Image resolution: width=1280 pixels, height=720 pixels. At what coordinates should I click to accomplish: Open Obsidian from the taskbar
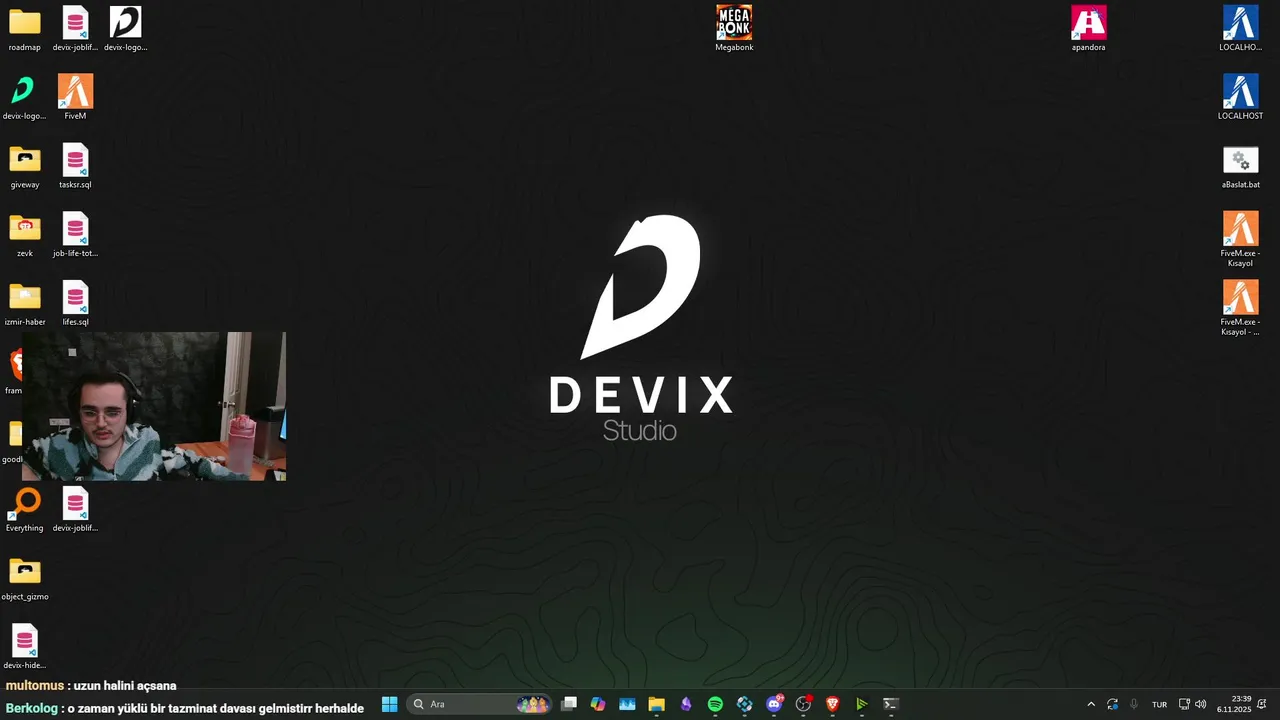(686, 704)
